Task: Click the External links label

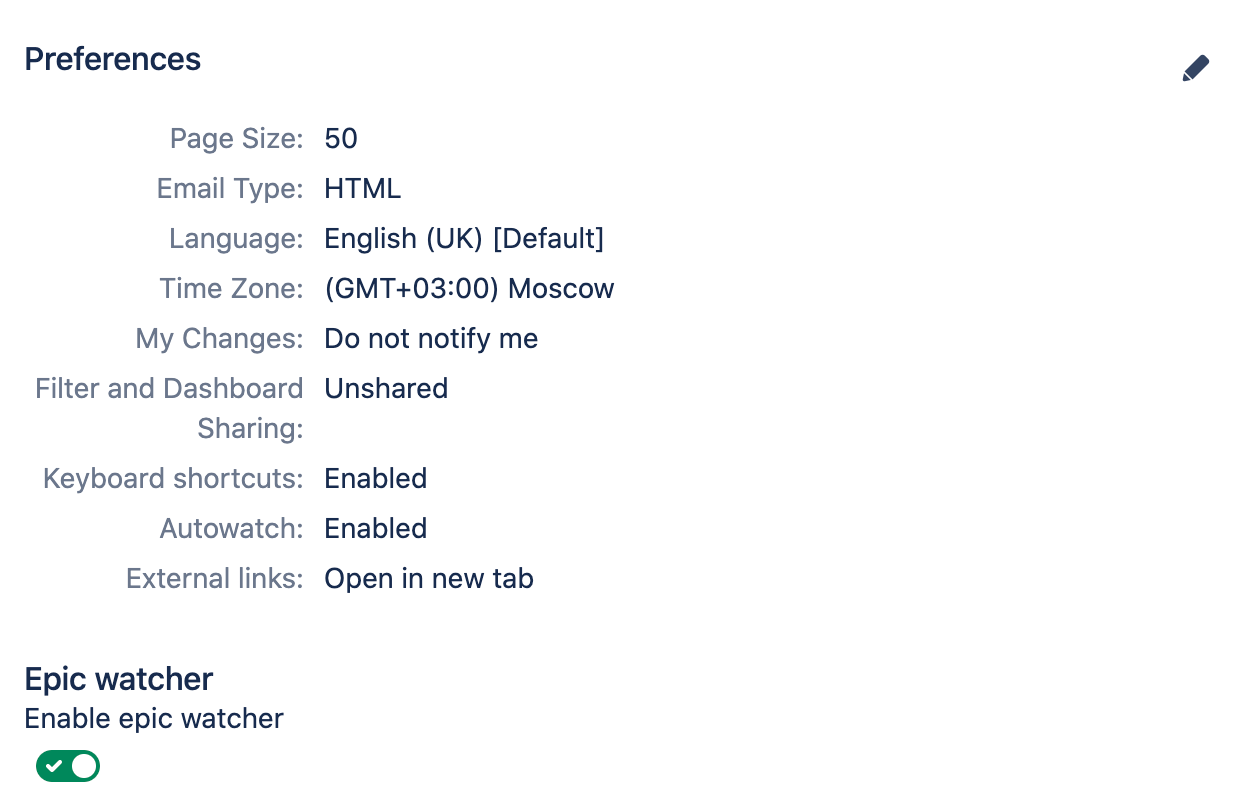Action: point(215,578)
